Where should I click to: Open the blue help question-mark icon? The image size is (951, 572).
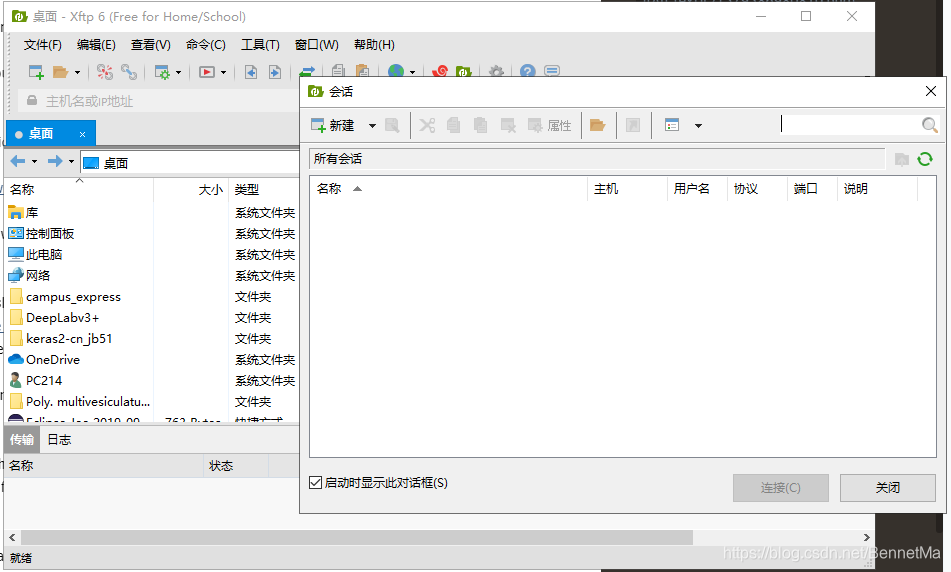[x=528, y=72]
